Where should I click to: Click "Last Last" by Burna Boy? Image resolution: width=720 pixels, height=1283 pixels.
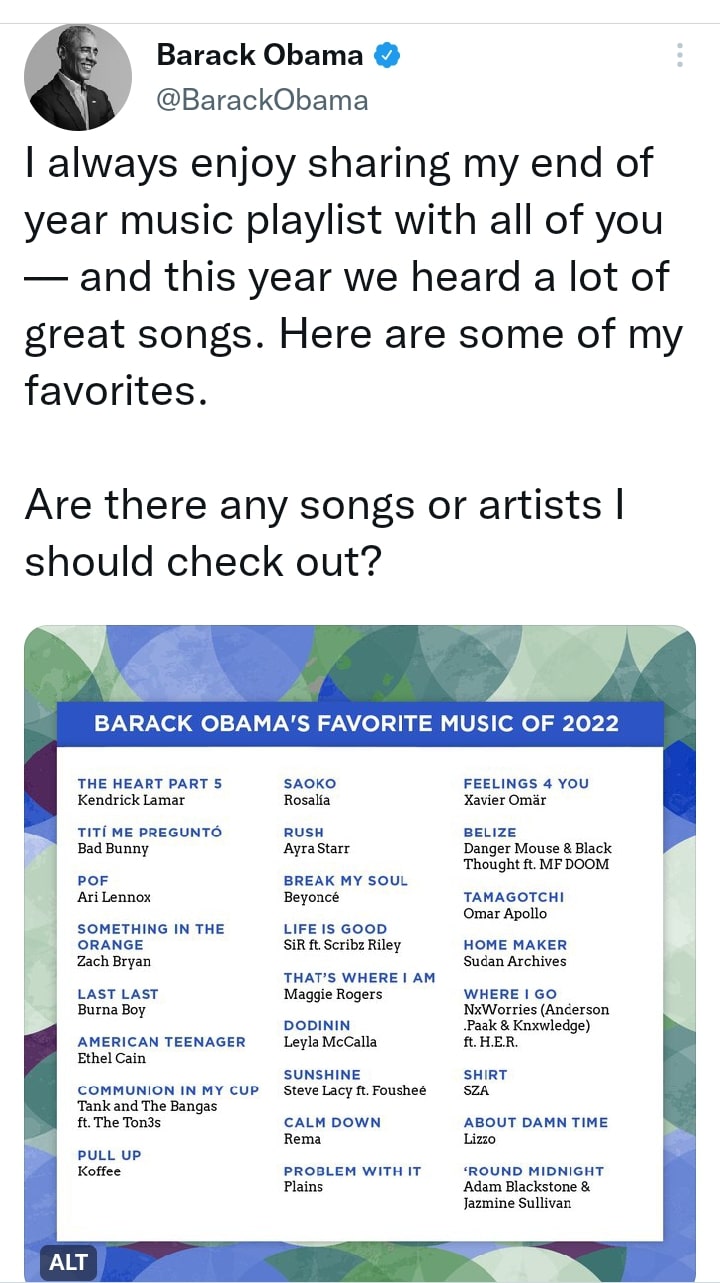point(118,1002)
